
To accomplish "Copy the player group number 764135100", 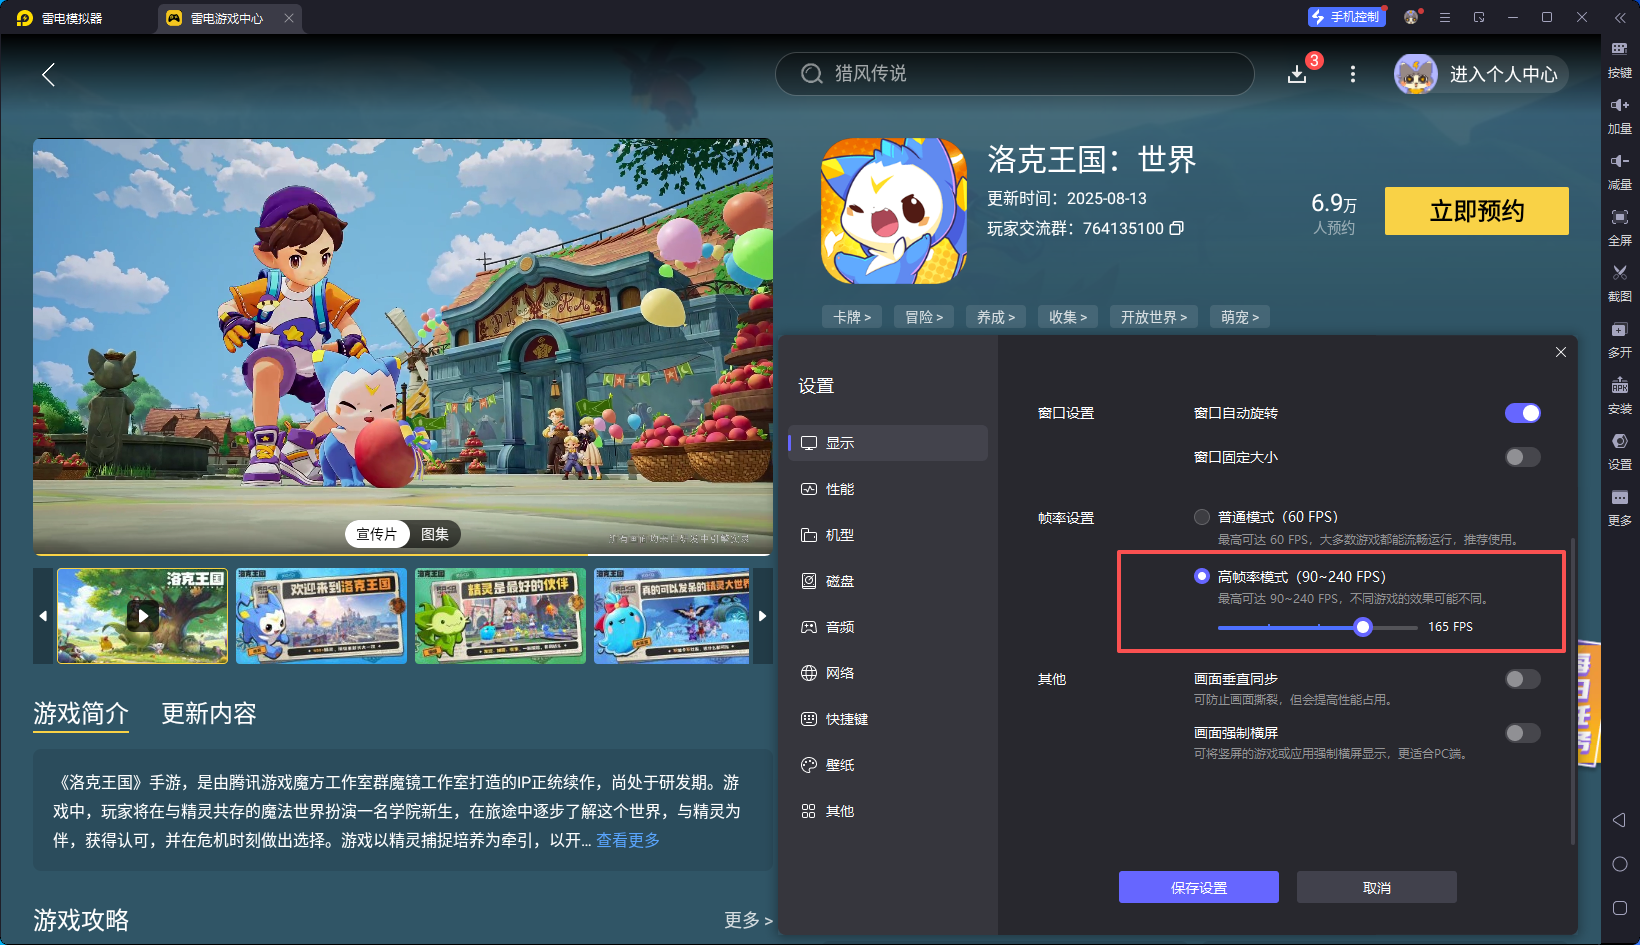I will click(x=1177, y=228).
